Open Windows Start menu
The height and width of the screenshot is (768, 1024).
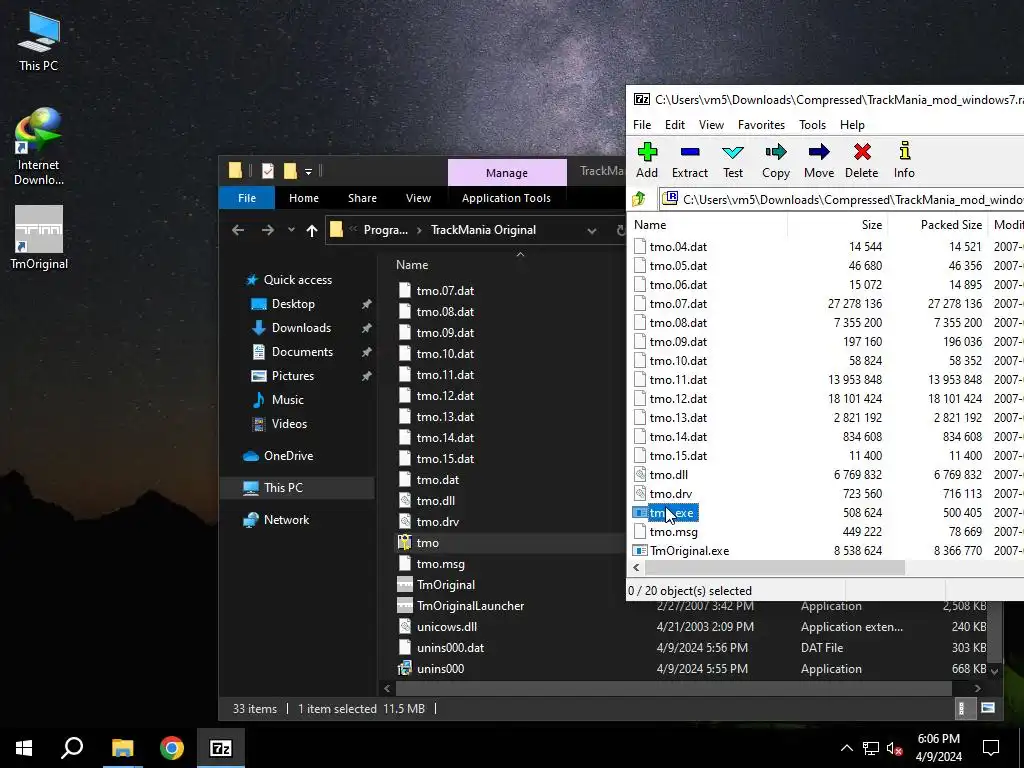click(24, 748)
